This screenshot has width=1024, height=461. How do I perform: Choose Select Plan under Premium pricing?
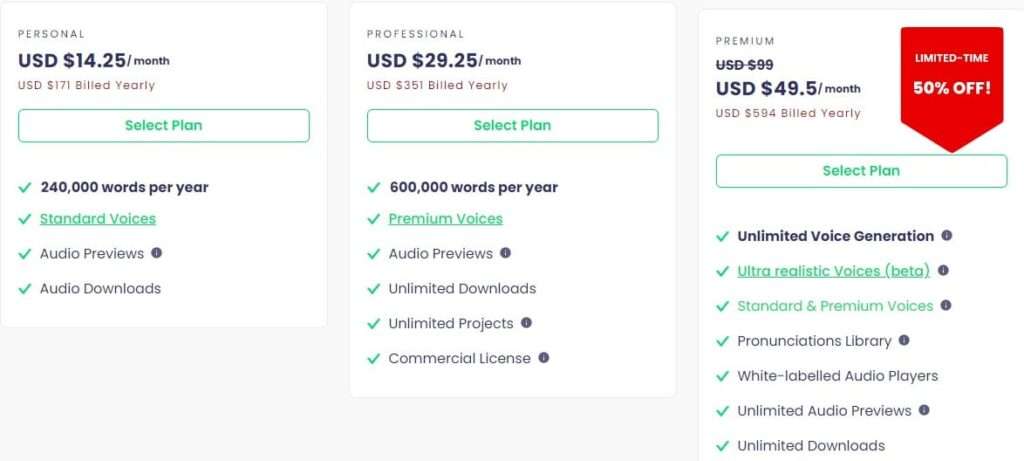coord(861,171)
